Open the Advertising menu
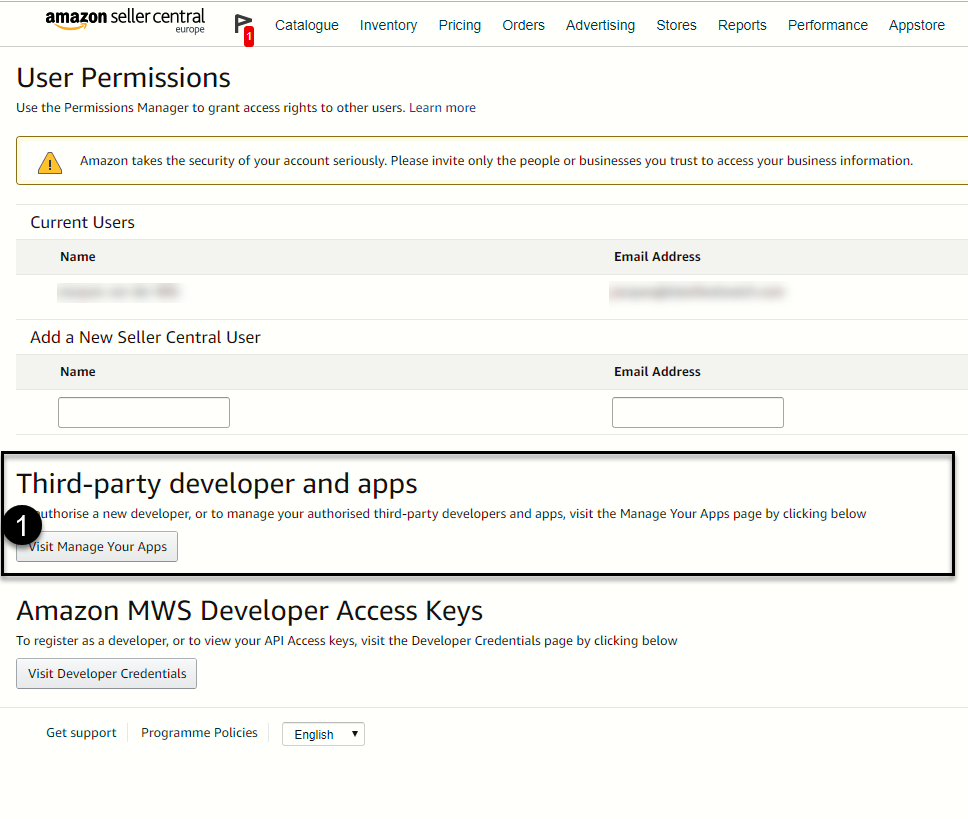 click(x=600, y=25)
